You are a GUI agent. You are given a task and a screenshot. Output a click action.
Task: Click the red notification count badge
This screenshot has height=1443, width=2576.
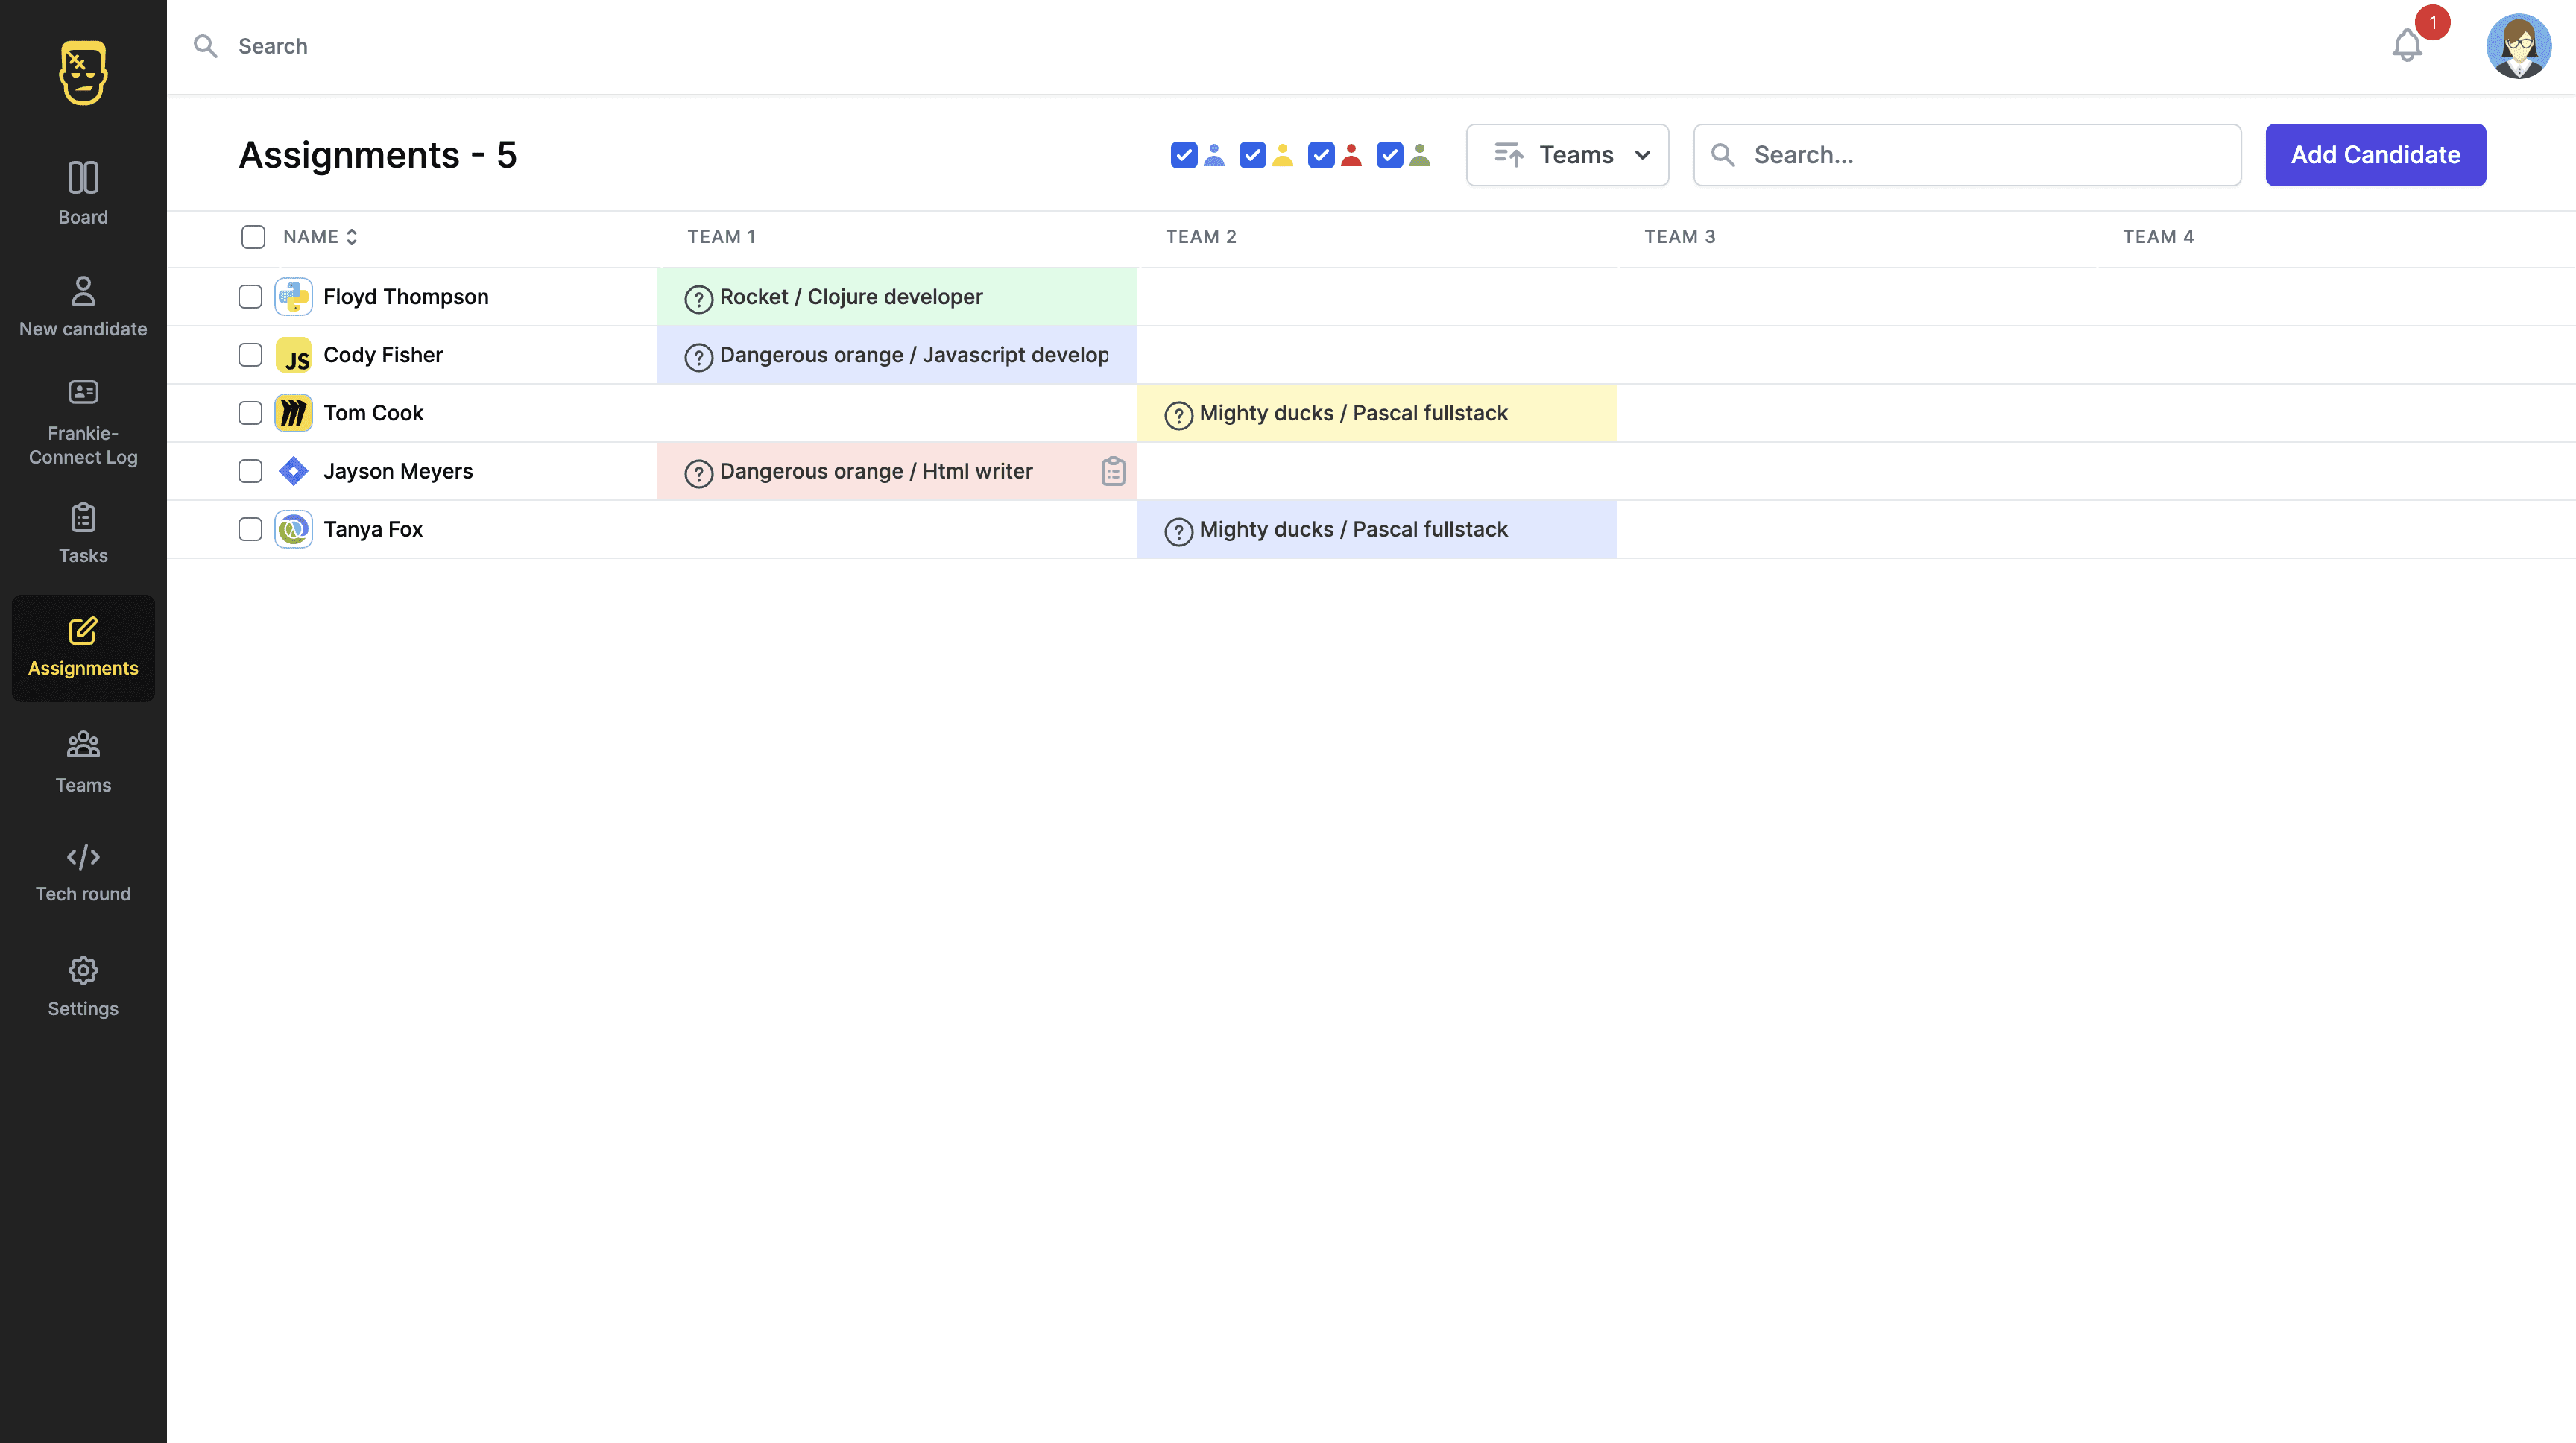2432,22
